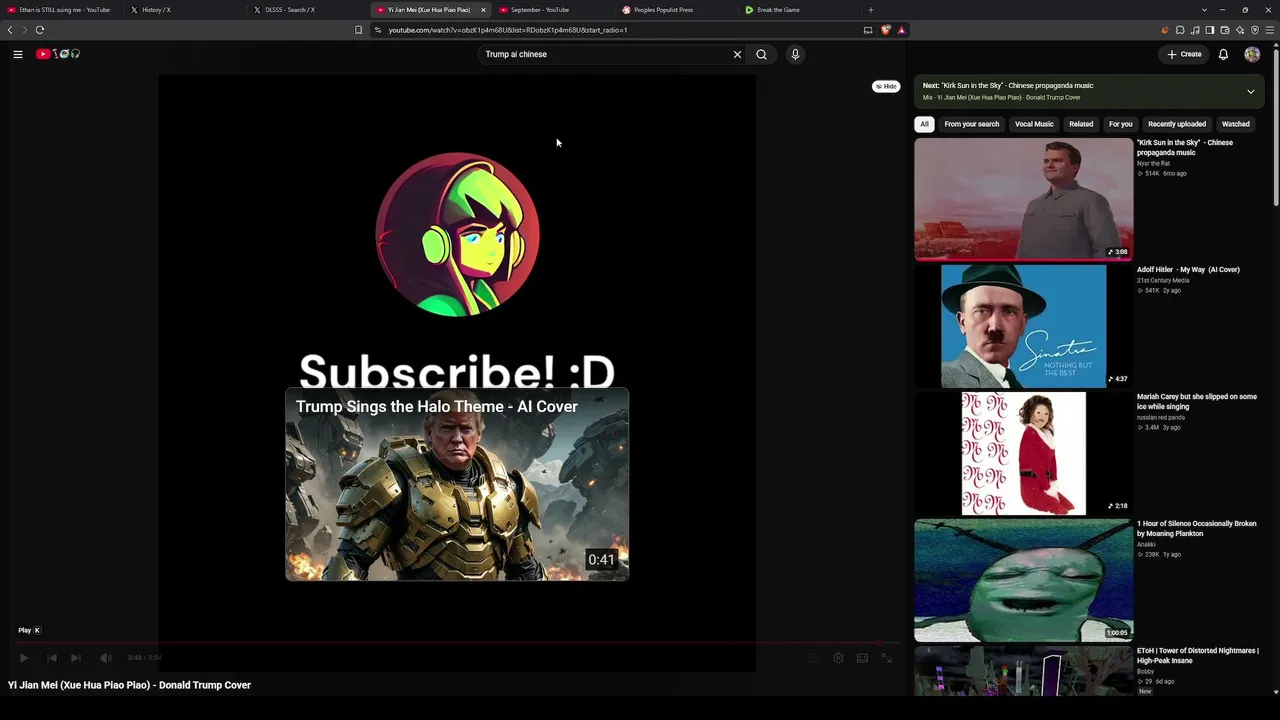Select the 'For you' chip

click(x=1120, y=124)
